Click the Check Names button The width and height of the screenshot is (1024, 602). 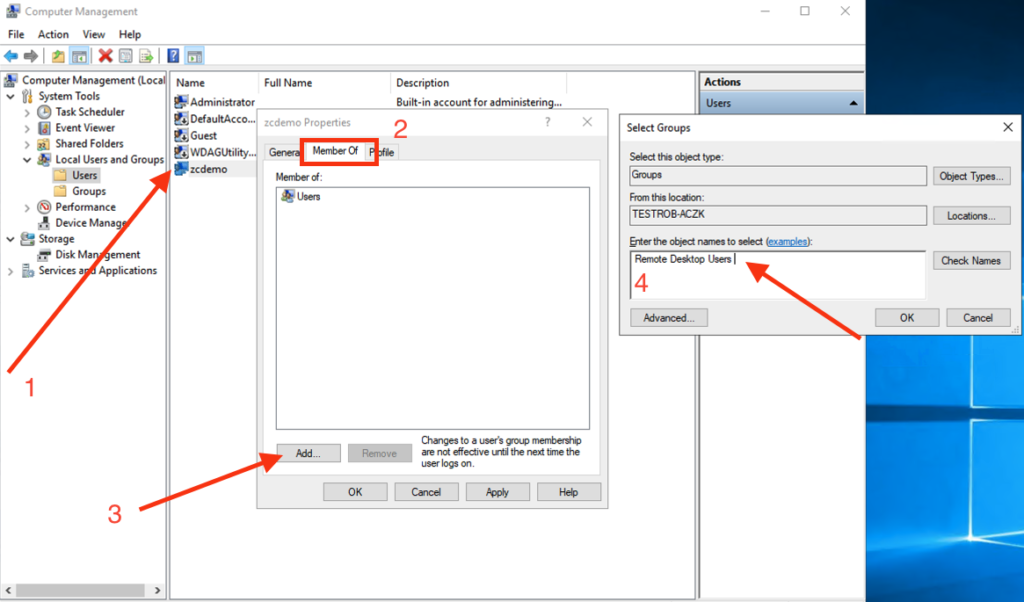pos(971,261)
